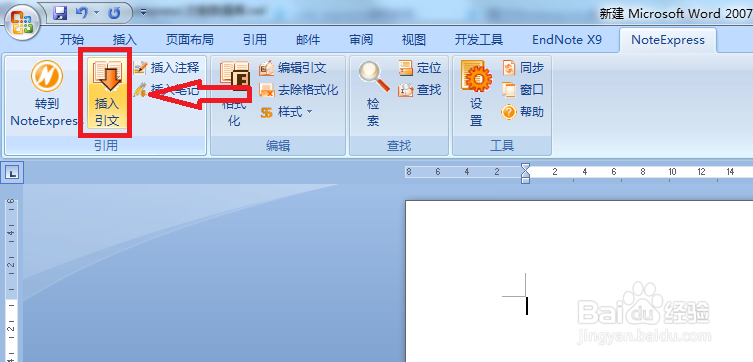Click 编辑引文 to edit citation

[x=293, y=68]
